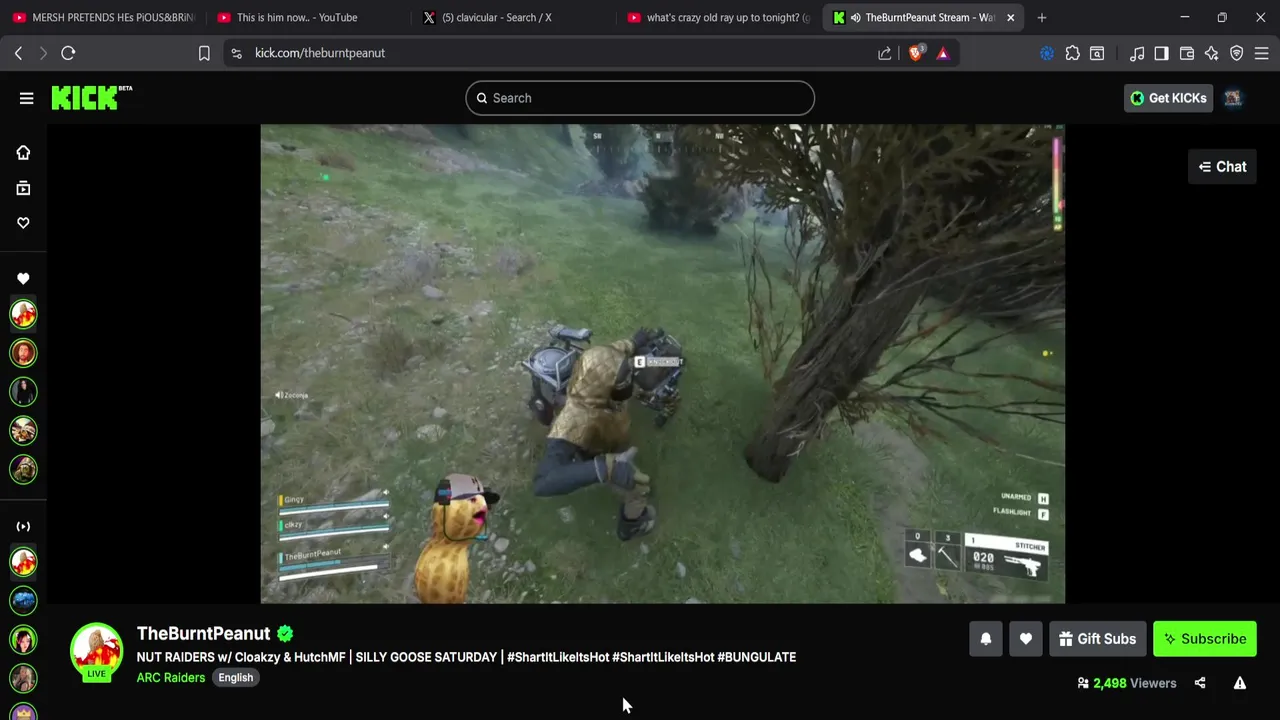This screenshot has width=1280, height=720.
Task: Open the Extensions puzzle-piece menu
Action: (x=1072, y=53)
